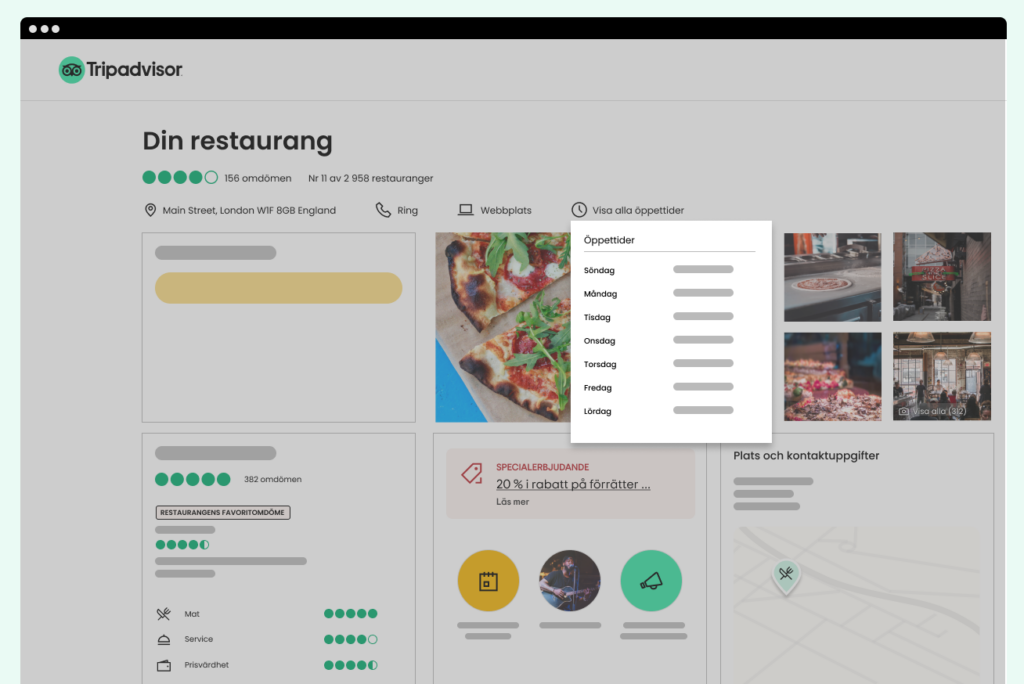The width and height of the screenshot is (1024, 684).
Task: Click the four-bubble rating beside 156 omdömen
Action: point(180,177)
